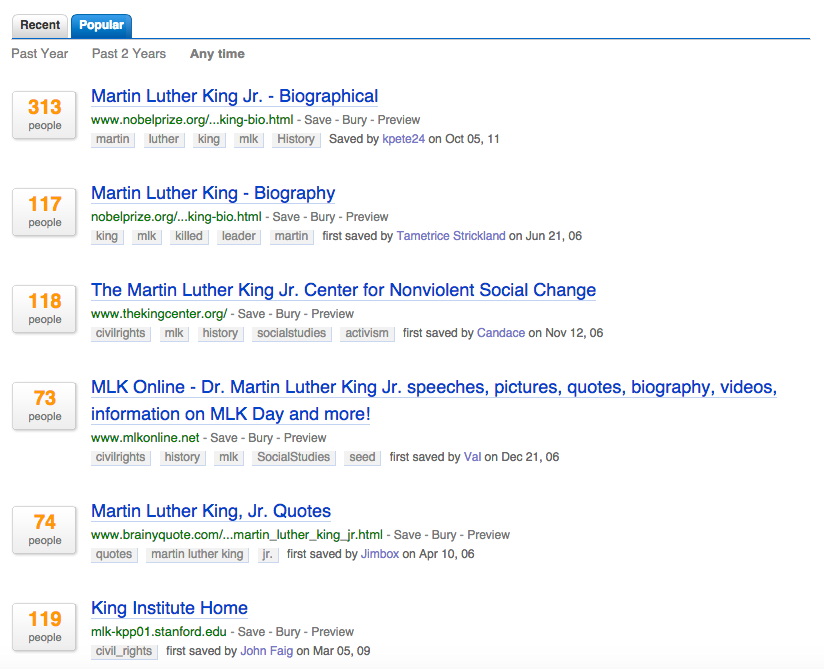Viewport: 824px width, 669px height.
Task: Click the 119 people count badge
Action: click(x=44, y=626)
